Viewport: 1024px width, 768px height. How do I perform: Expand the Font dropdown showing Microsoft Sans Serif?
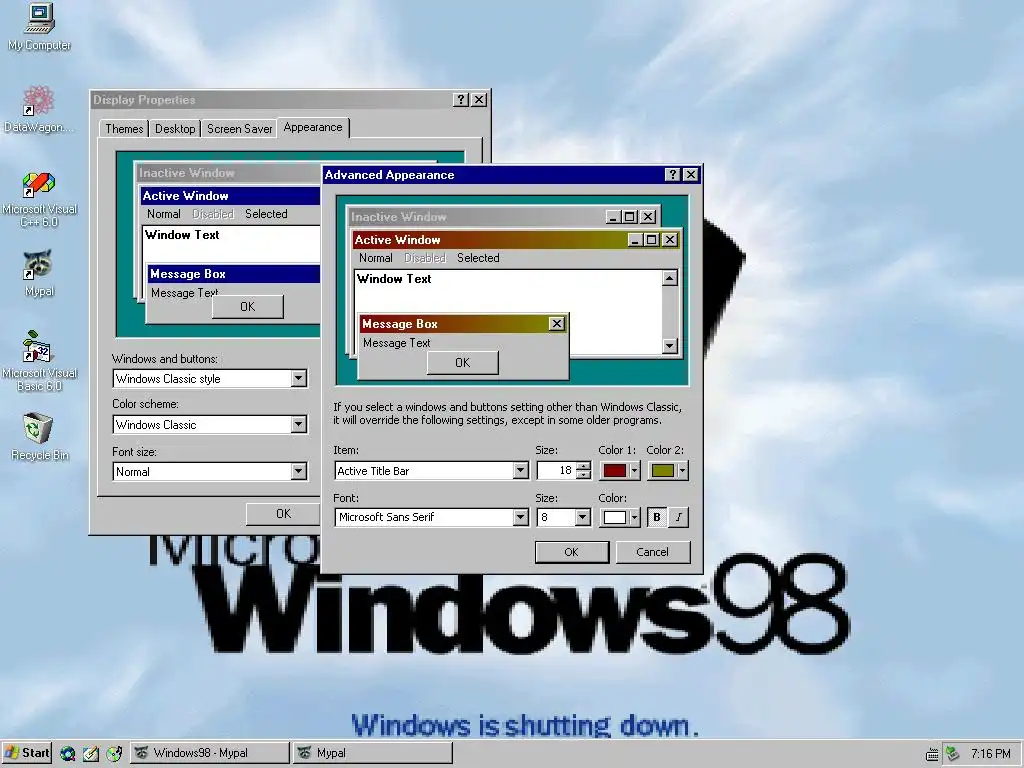click(x=520, y=517)
